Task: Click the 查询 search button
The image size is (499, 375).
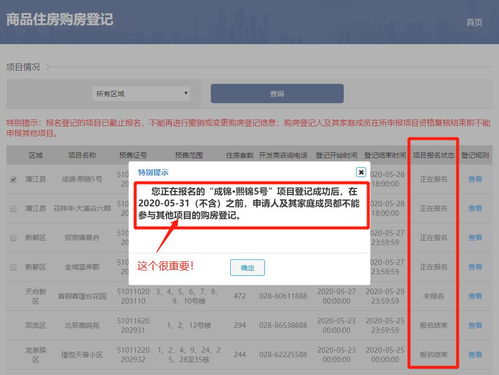Action: (x=277, y=94)
